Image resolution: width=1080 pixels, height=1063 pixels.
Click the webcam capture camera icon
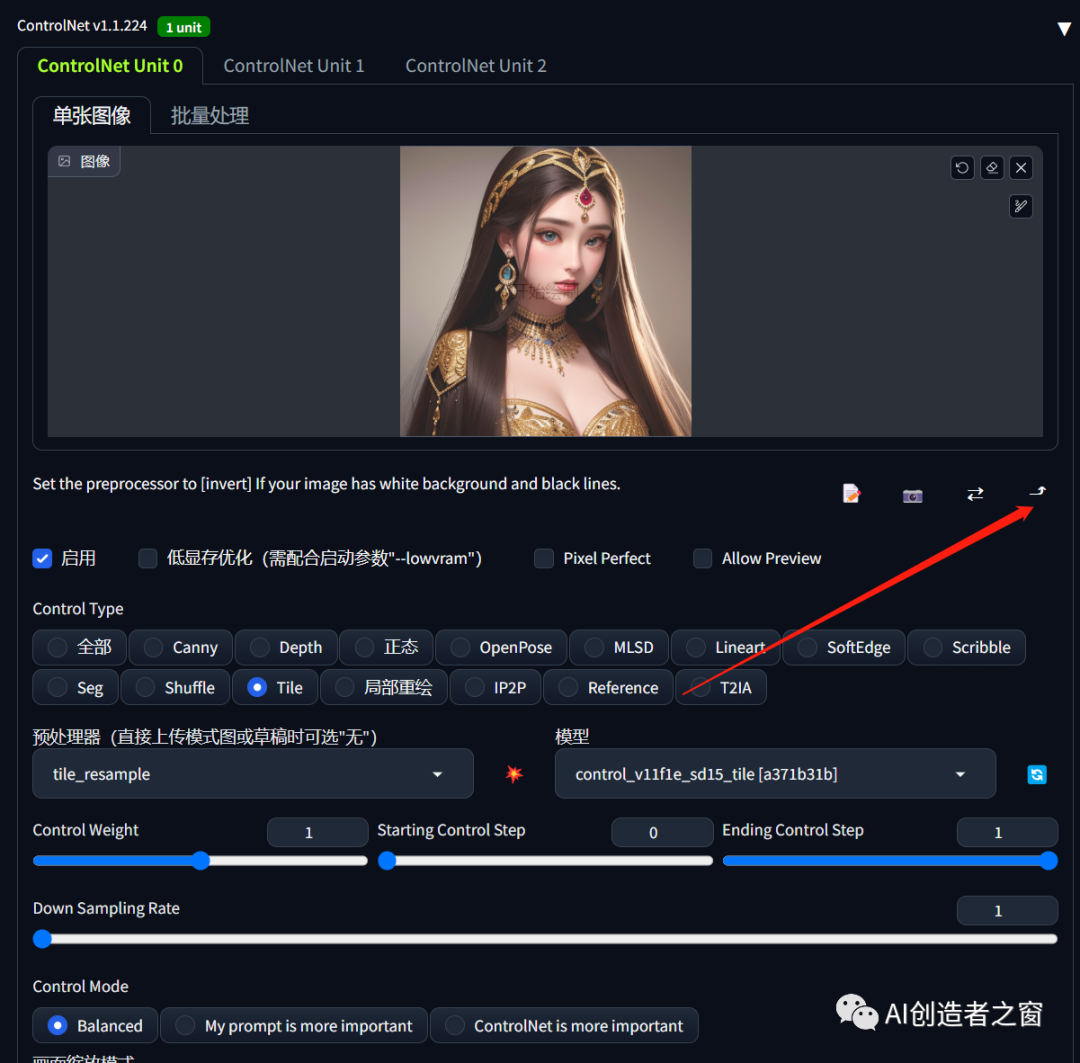click(x=912, y=494)
